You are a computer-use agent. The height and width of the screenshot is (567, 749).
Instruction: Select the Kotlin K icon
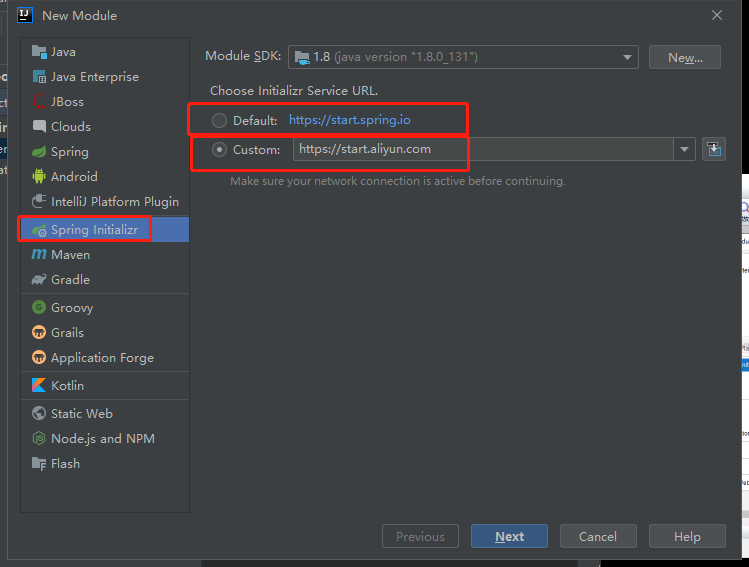pos(39,385)
